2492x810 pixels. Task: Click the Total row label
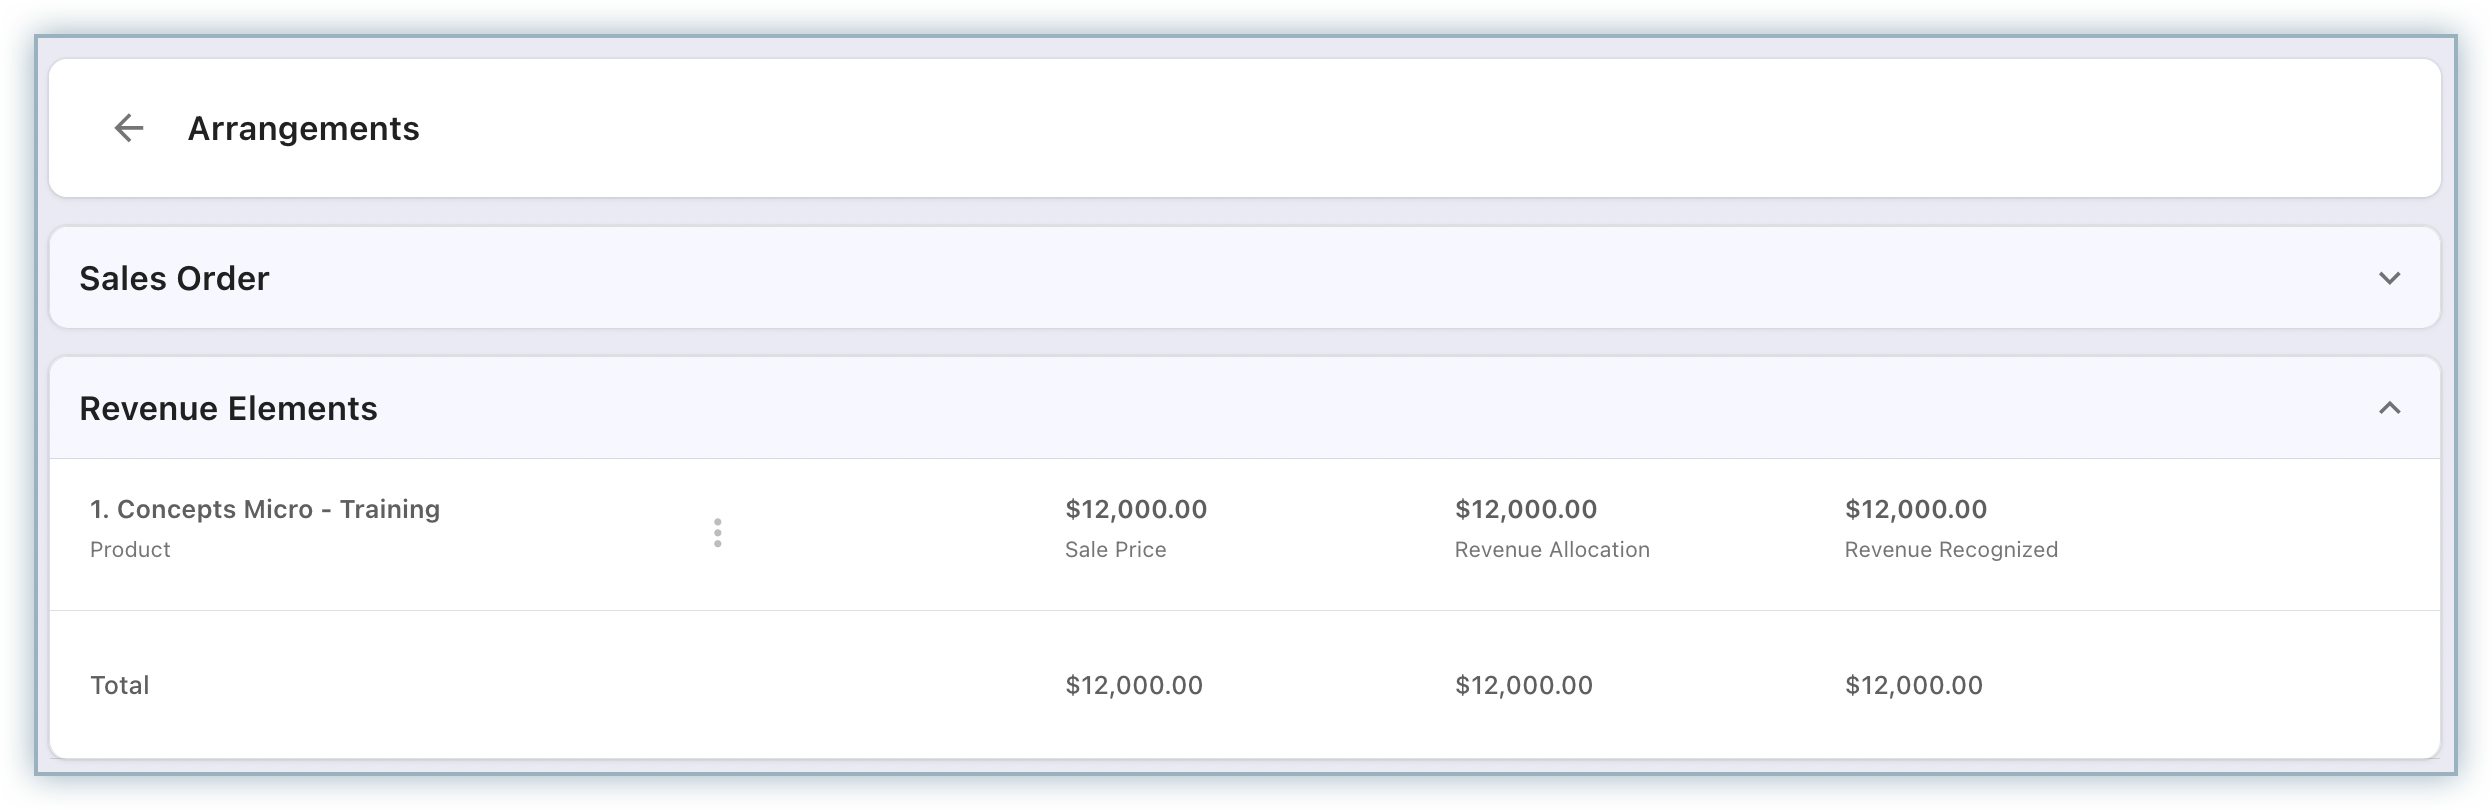120,685
